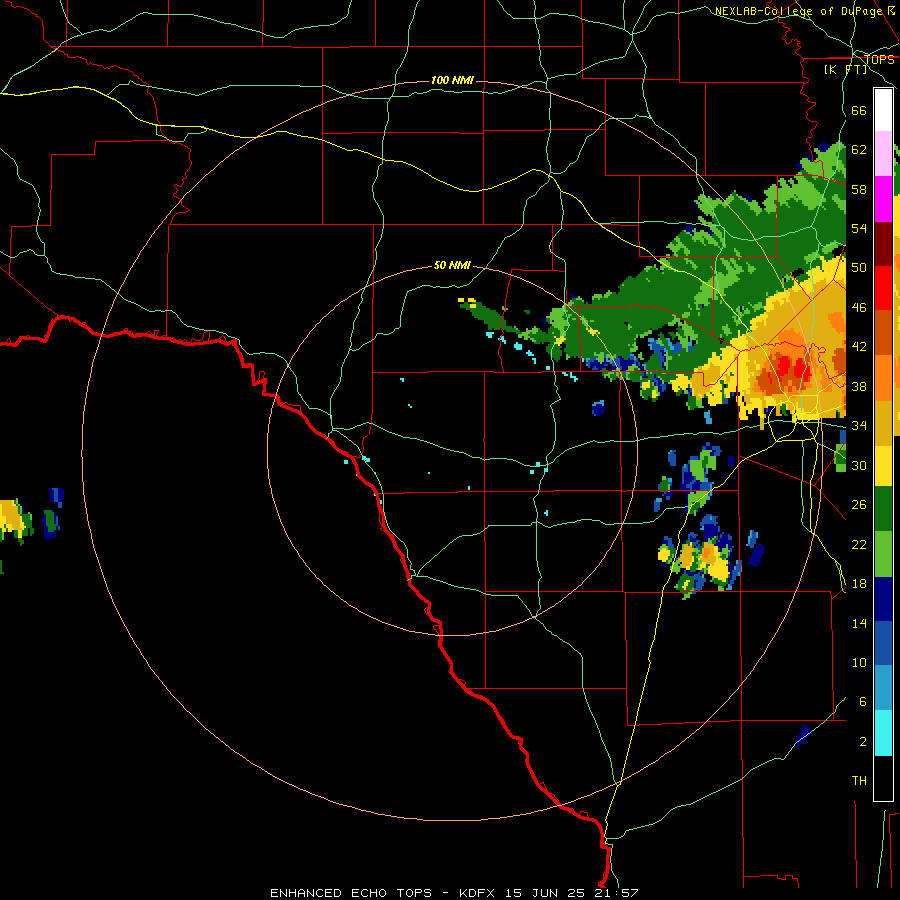Click the "34" legend value
Image resolution: width=900 pixels, height=900 pixels.
859,426
